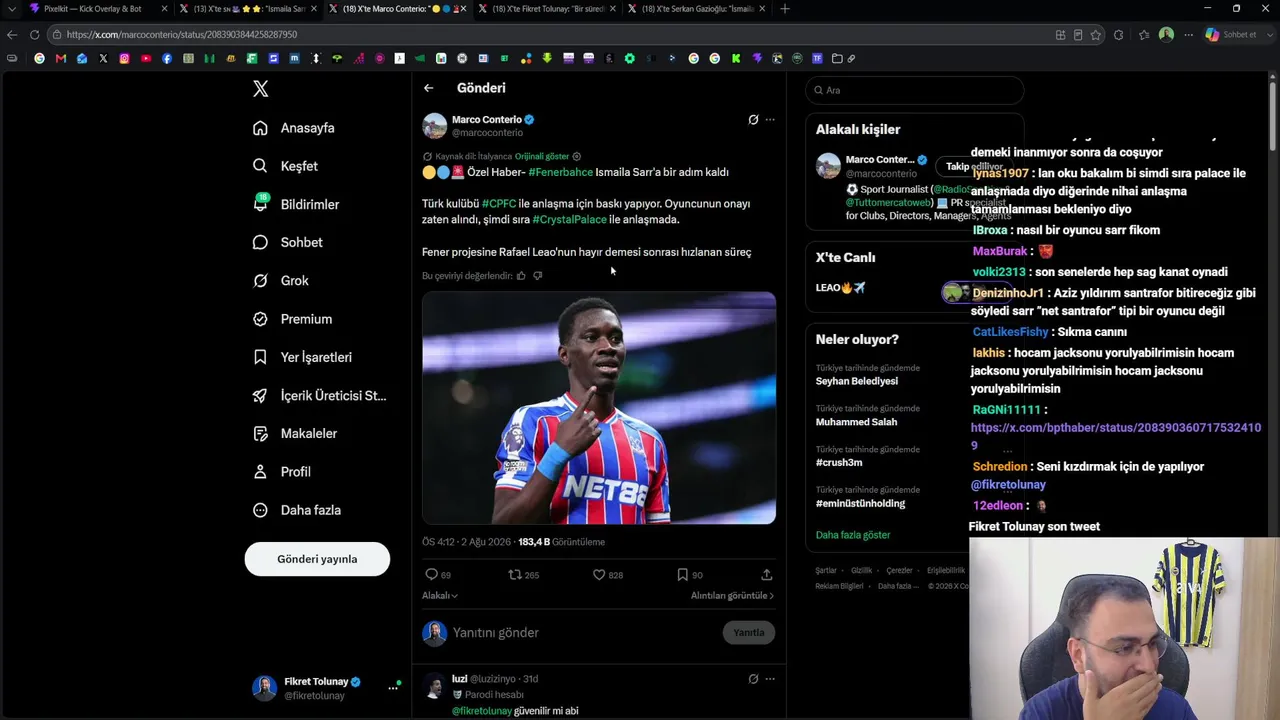Viewport: 1280px width, 720px height.
Task: Open the #CPFC hashtag
Action: tap(499, 204)
